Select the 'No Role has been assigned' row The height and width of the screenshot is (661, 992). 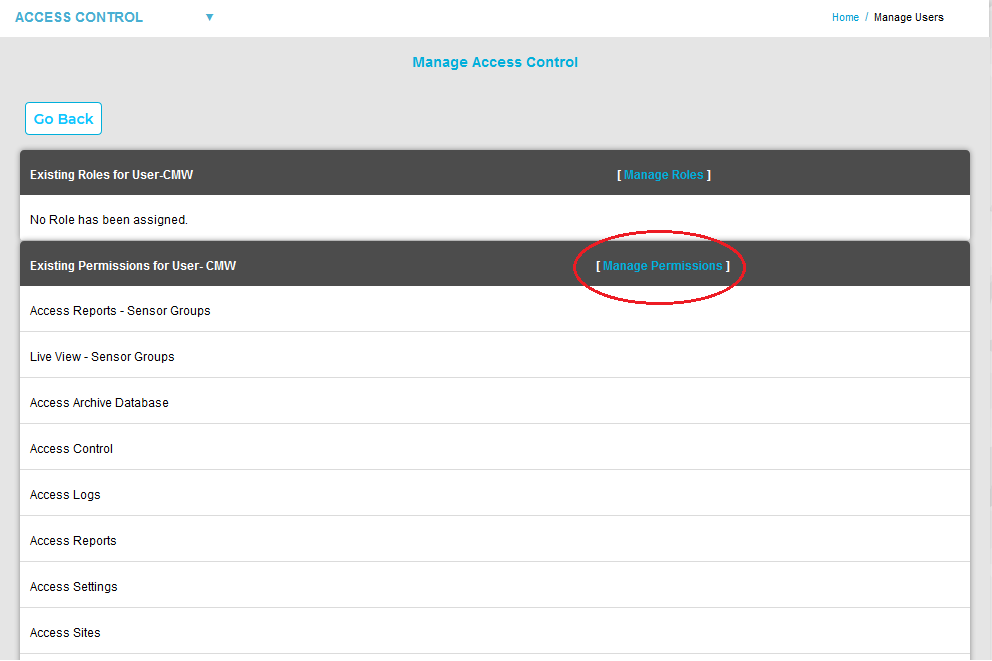(x=109, y=220)
